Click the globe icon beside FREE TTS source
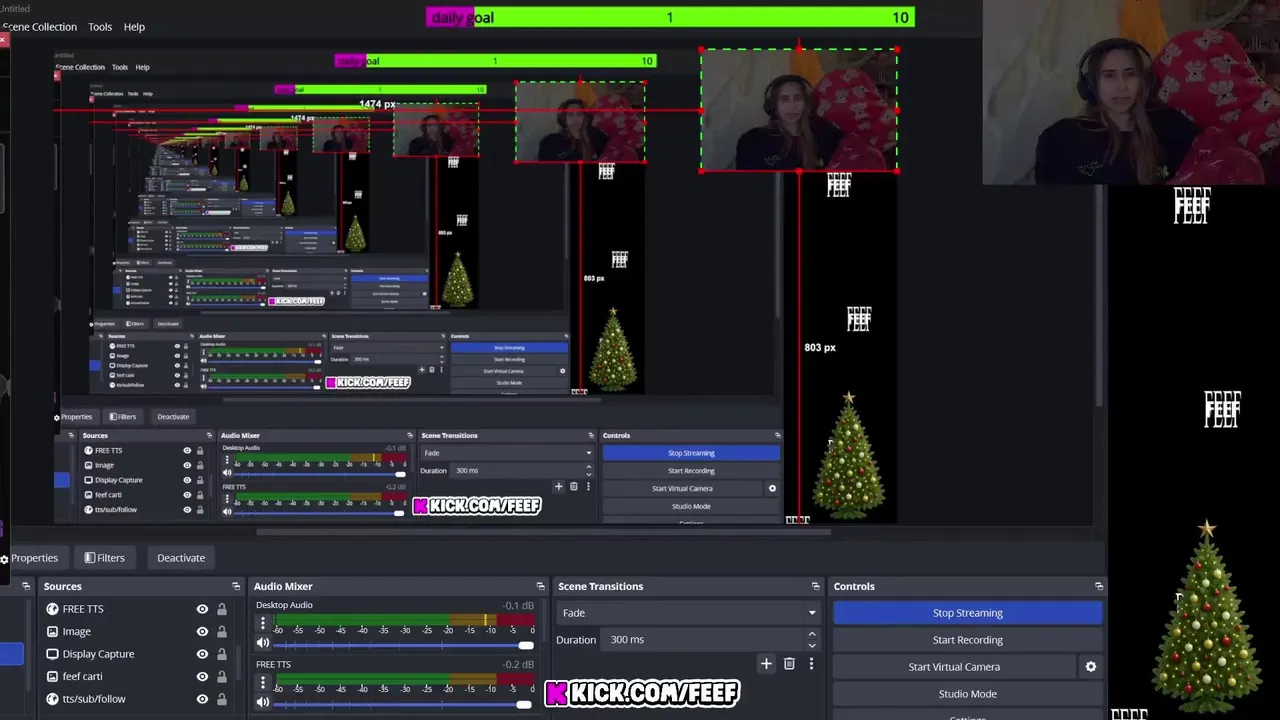This screenshot has width=1280, height=720. [x=52, y=609]
